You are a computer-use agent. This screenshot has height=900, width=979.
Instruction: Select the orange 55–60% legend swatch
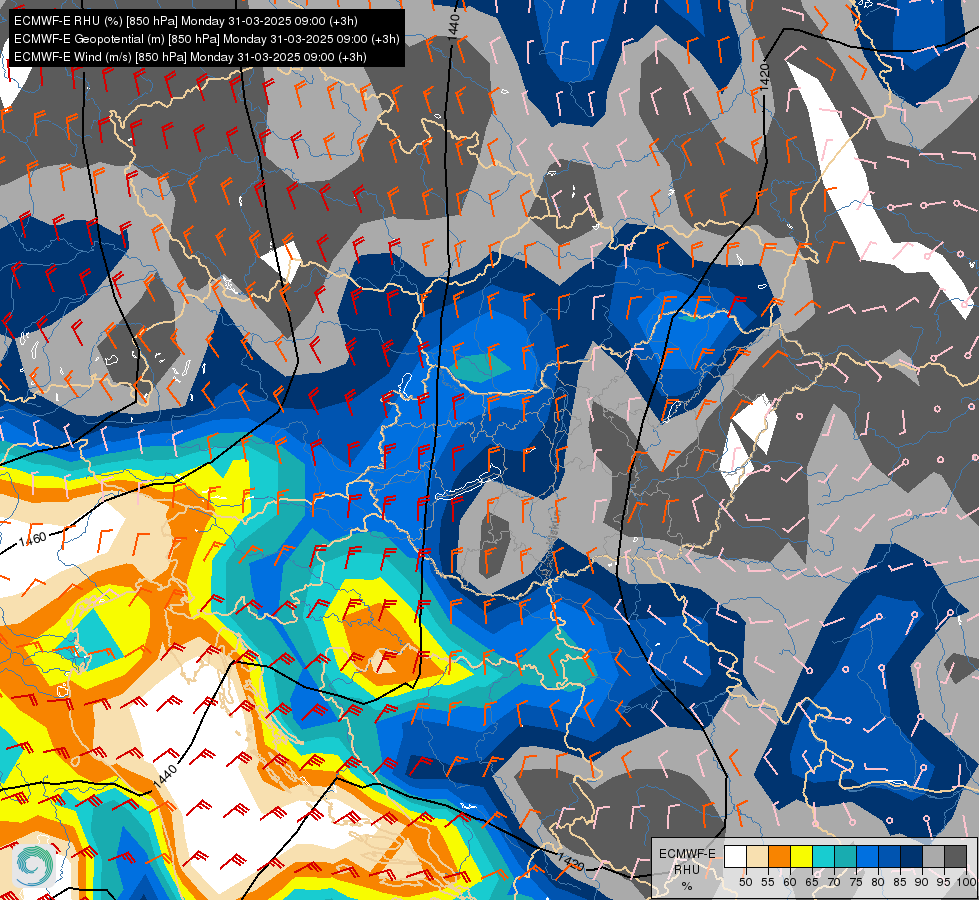[x=779, y=856]
